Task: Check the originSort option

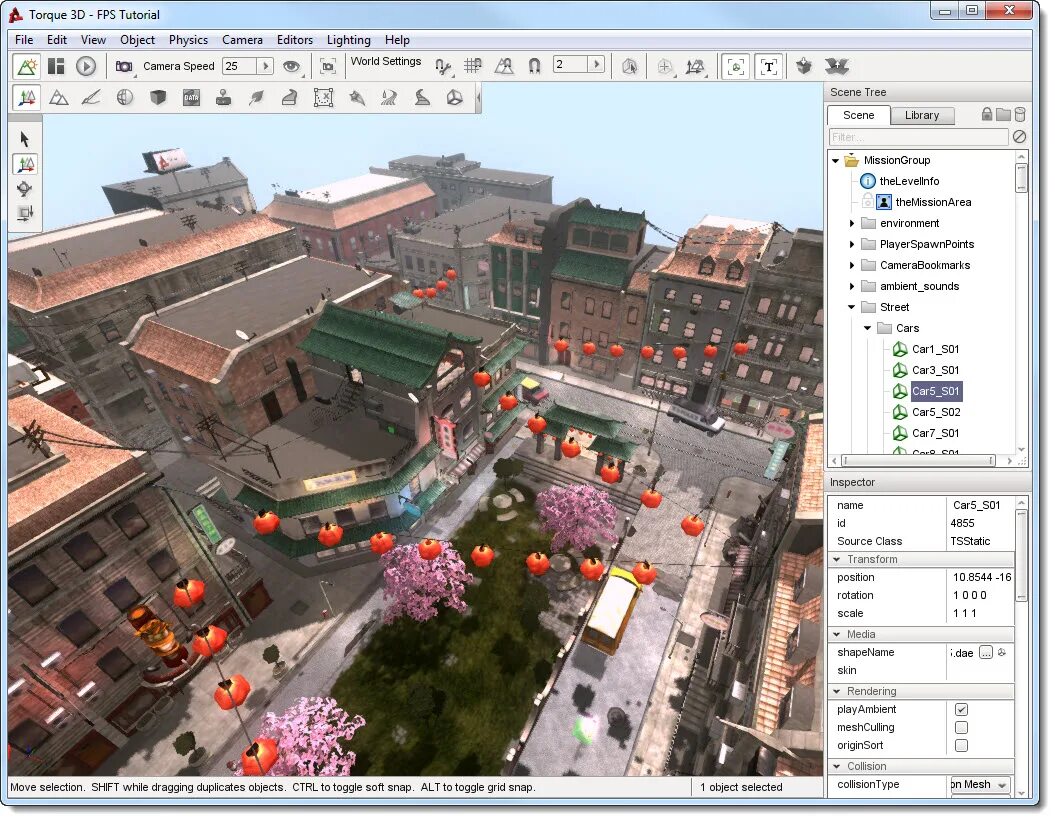Action: tap(962, 745)
